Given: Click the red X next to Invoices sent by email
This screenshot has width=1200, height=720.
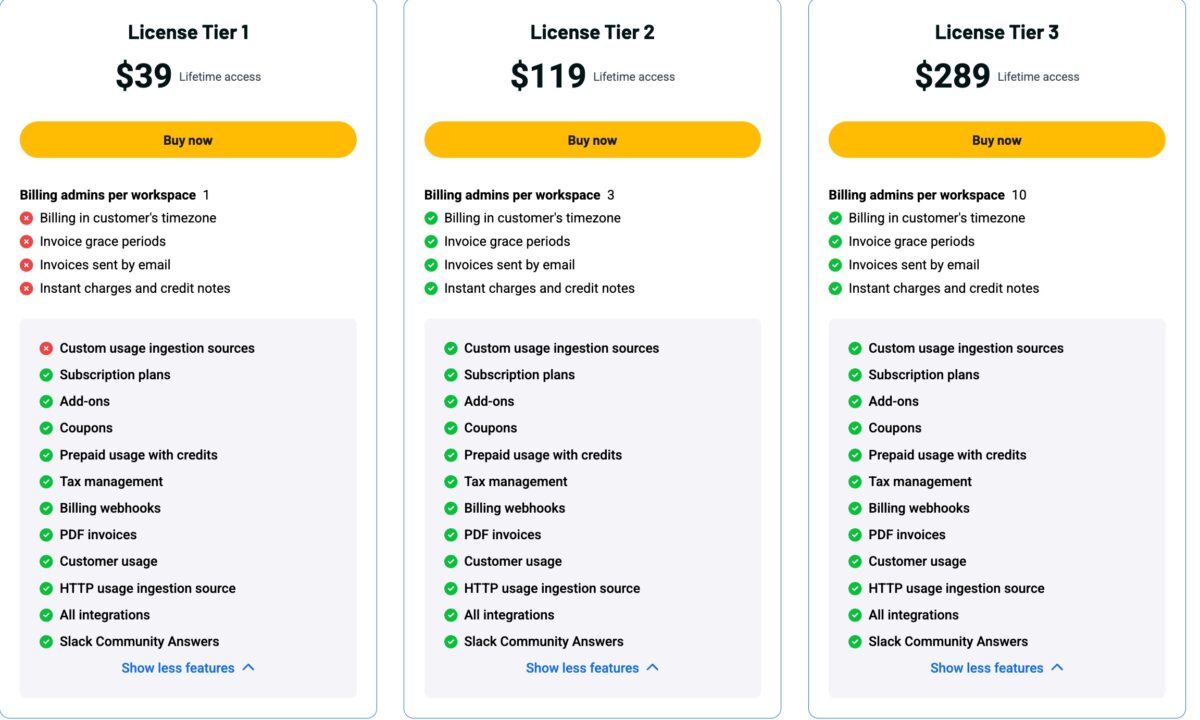Looking at the screenshot, I should (25, 264).
